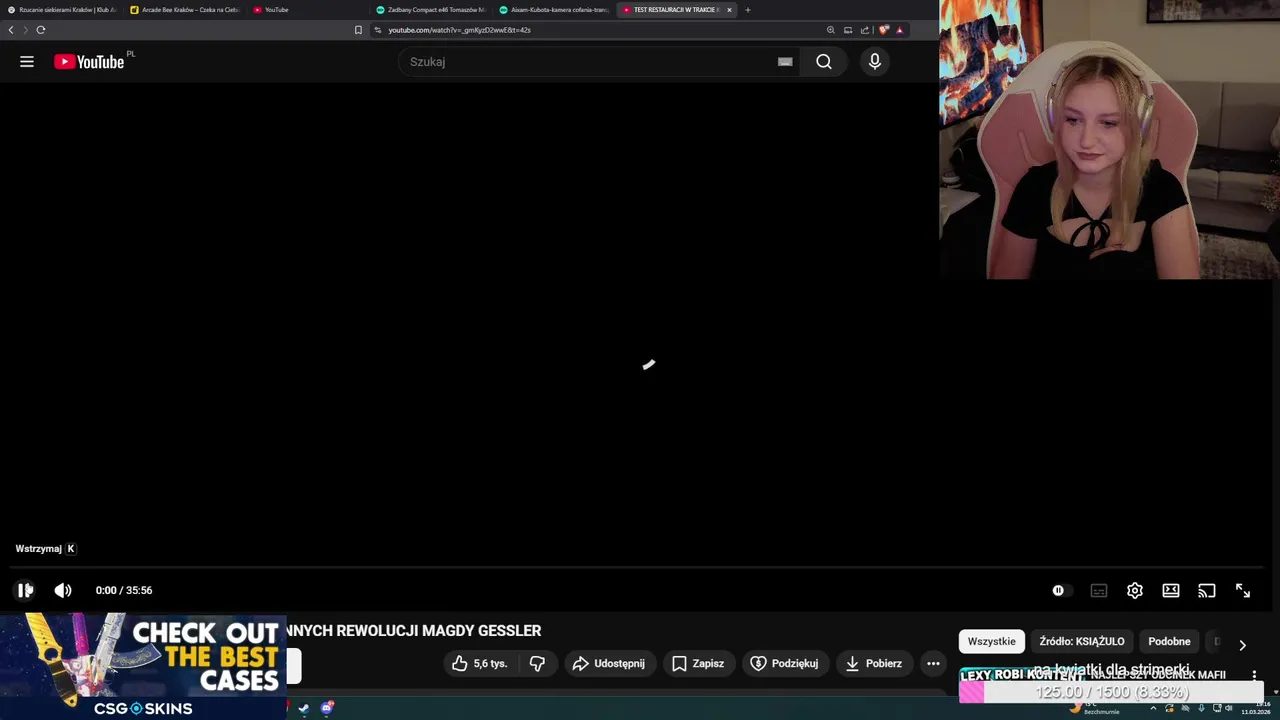Image resolution: width=1280 pixels, height=720 pixels.
Task: Open the YouTube hamburger guide menu
Action: click(27, 62)
